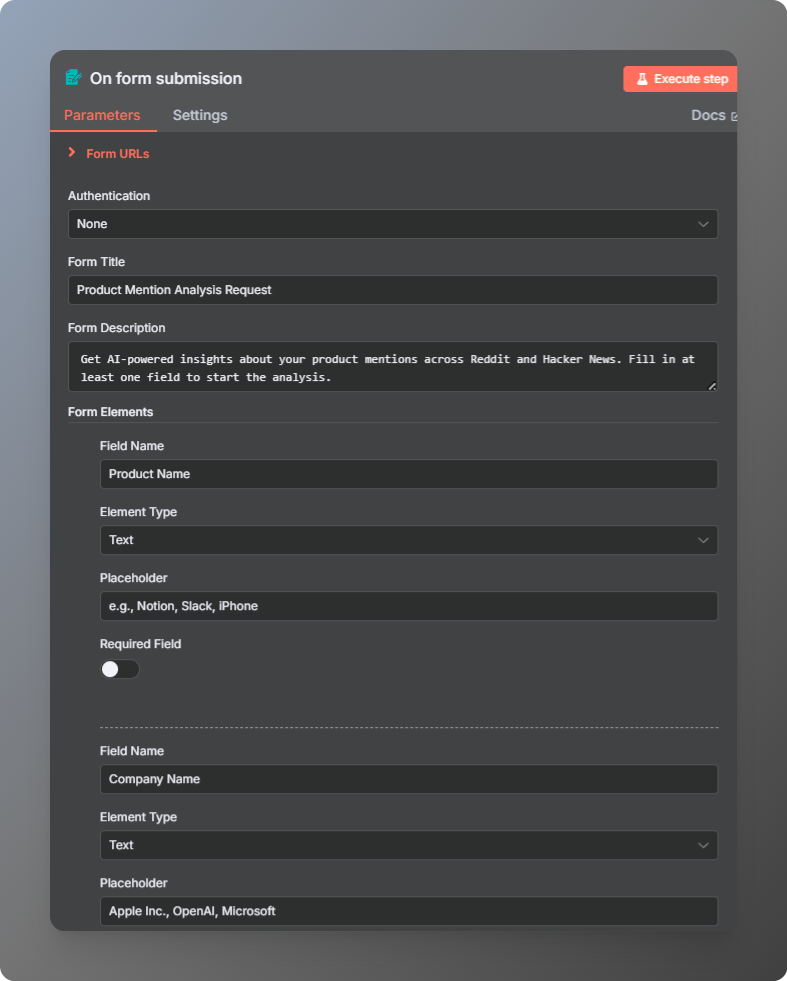The width and height of the screenshot is (787, 981).
Task: Open the Docs link
Action: pos(708,115)
